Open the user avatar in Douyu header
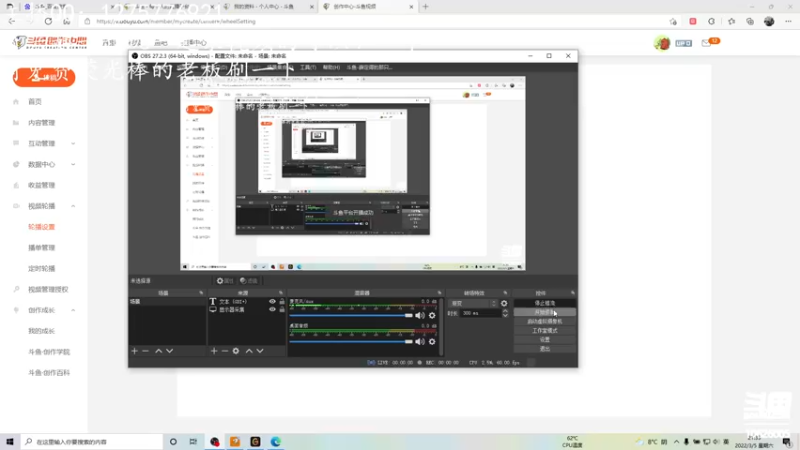The width and height of the screenshot is (800, 450). (662, 43)
